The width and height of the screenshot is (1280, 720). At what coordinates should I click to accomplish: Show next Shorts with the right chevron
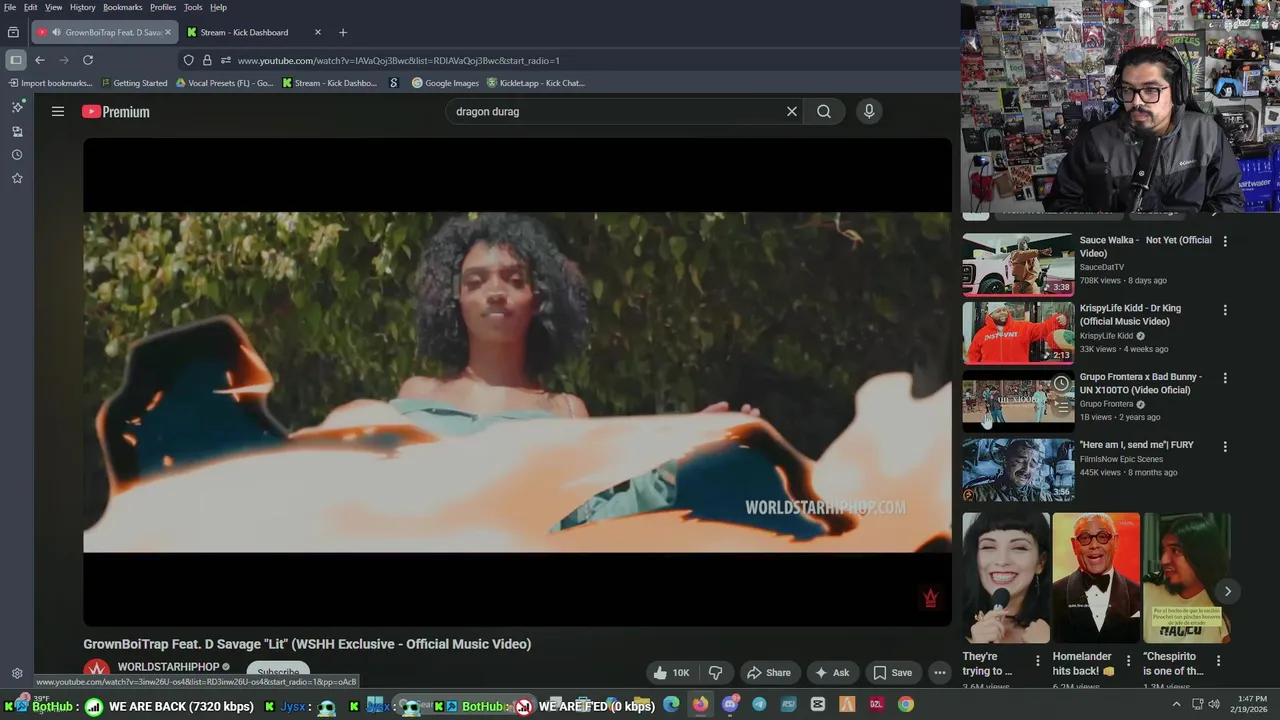coord(1227,591)
